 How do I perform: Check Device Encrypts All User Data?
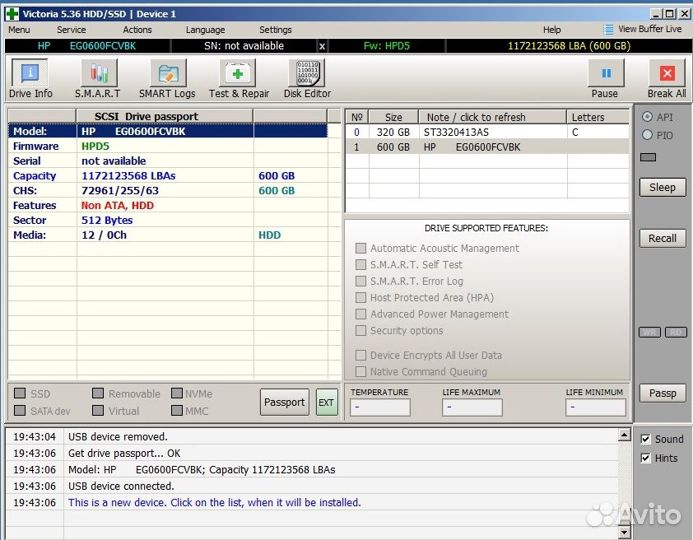click(361, 355)
